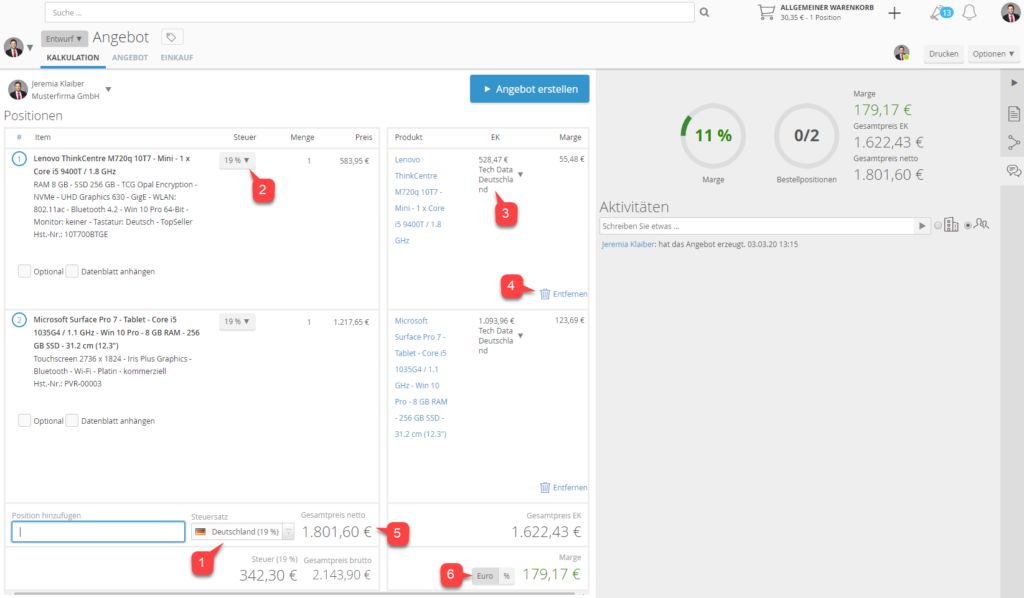
Task: Enable Datenblatt anhängen for Lenovo ThinkCentre
Action: pyautogui.click(x=72, y=271)
